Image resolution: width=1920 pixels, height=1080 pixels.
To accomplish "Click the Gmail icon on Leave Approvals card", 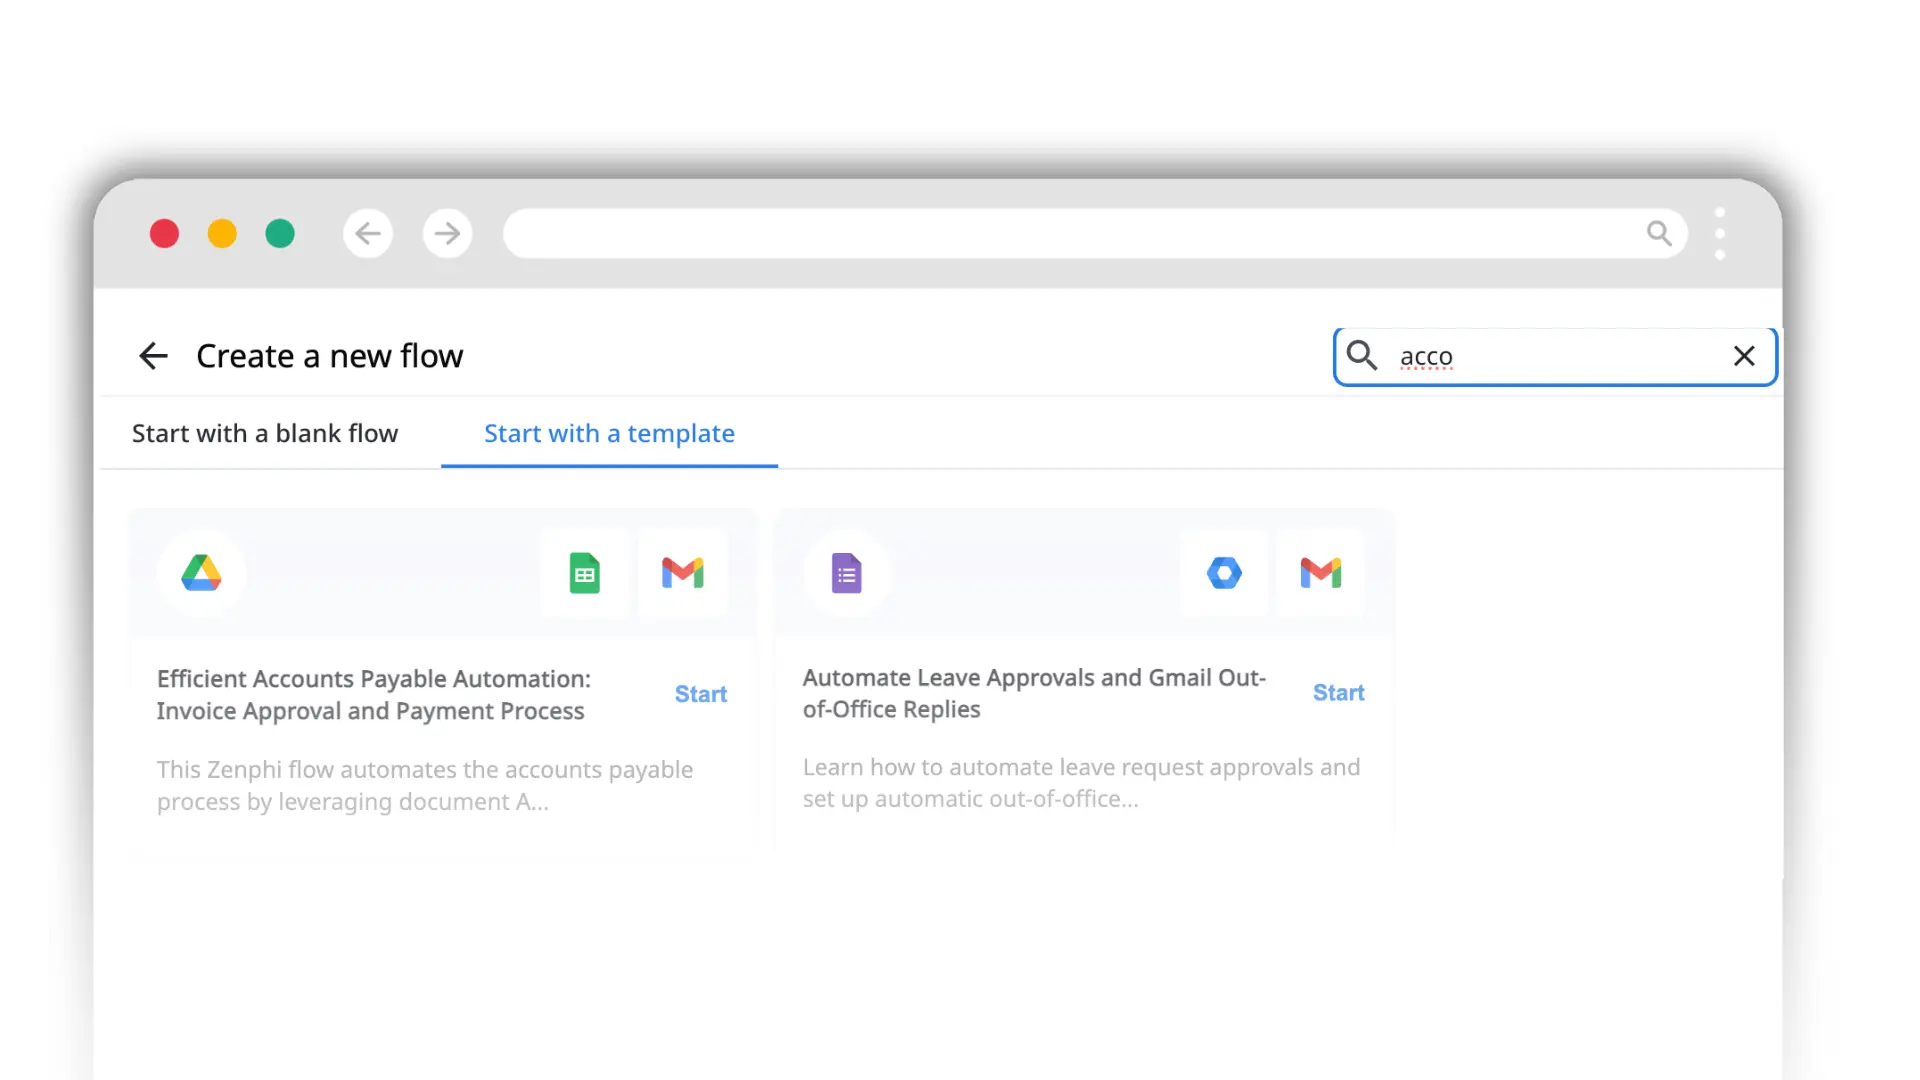I will point(1320,573).
